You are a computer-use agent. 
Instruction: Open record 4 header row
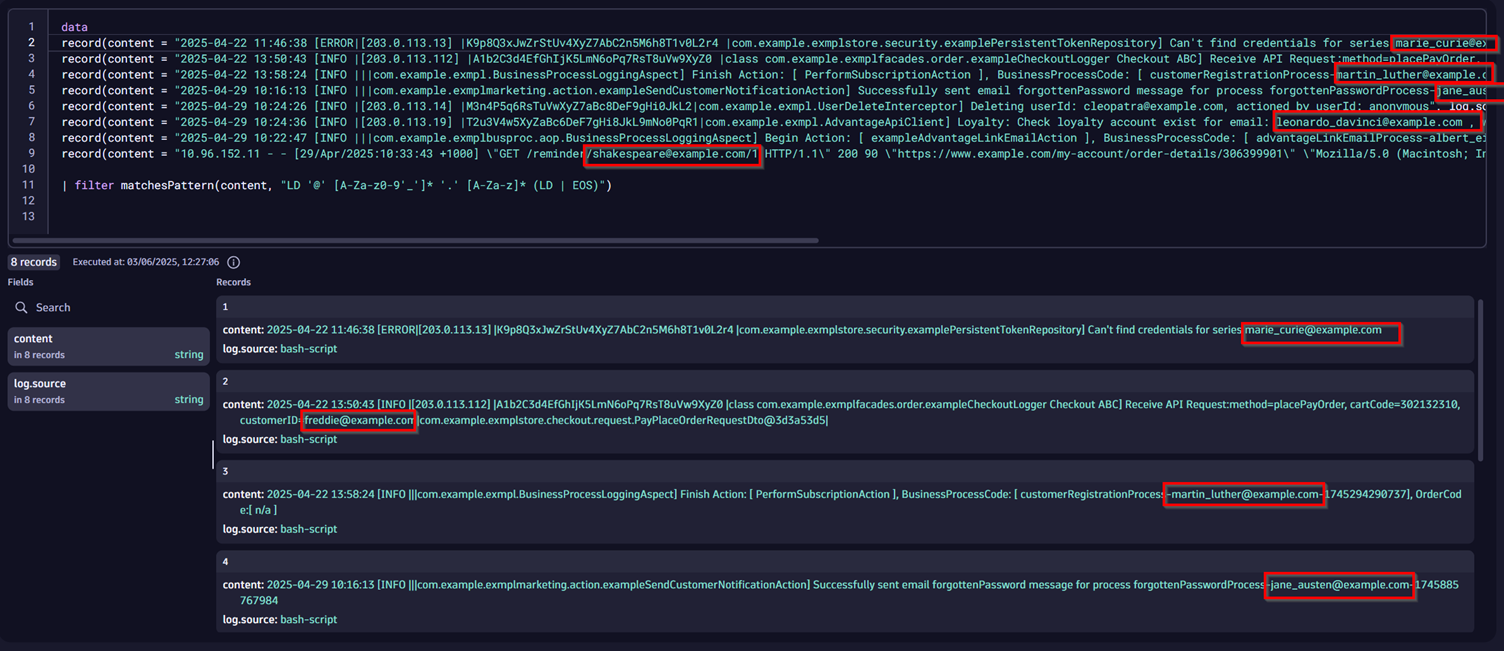click(x=845, y=562)
